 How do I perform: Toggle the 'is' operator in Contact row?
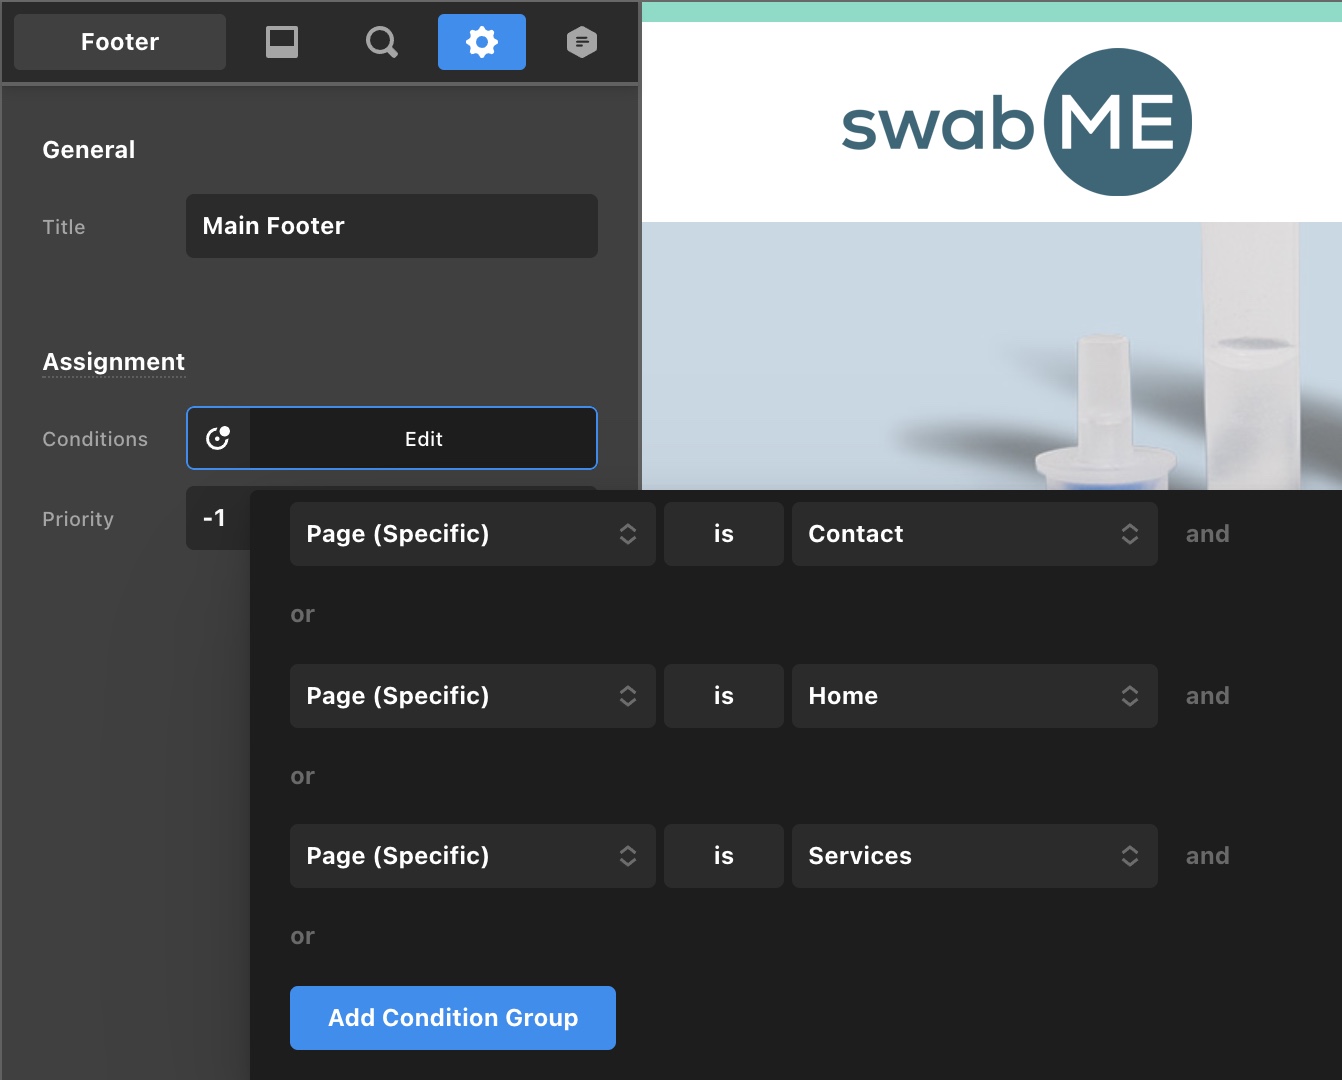[724, 534]
